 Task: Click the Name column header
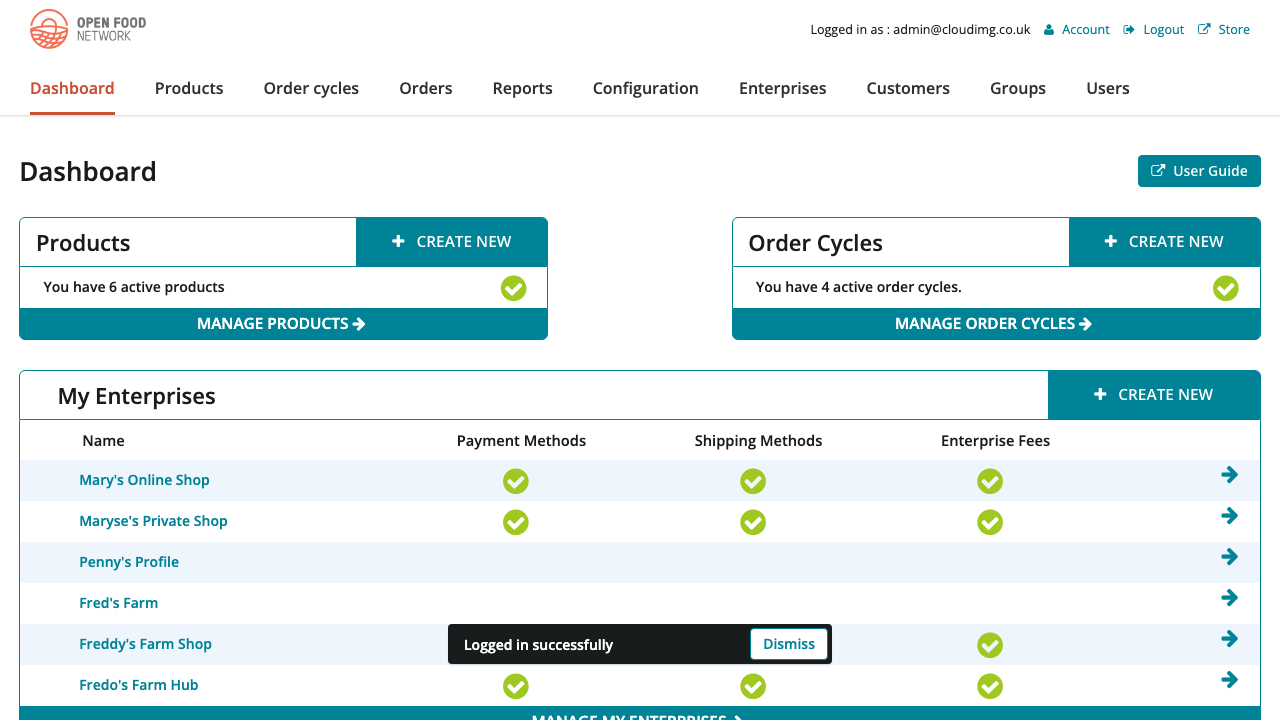[x=103, y=441]
